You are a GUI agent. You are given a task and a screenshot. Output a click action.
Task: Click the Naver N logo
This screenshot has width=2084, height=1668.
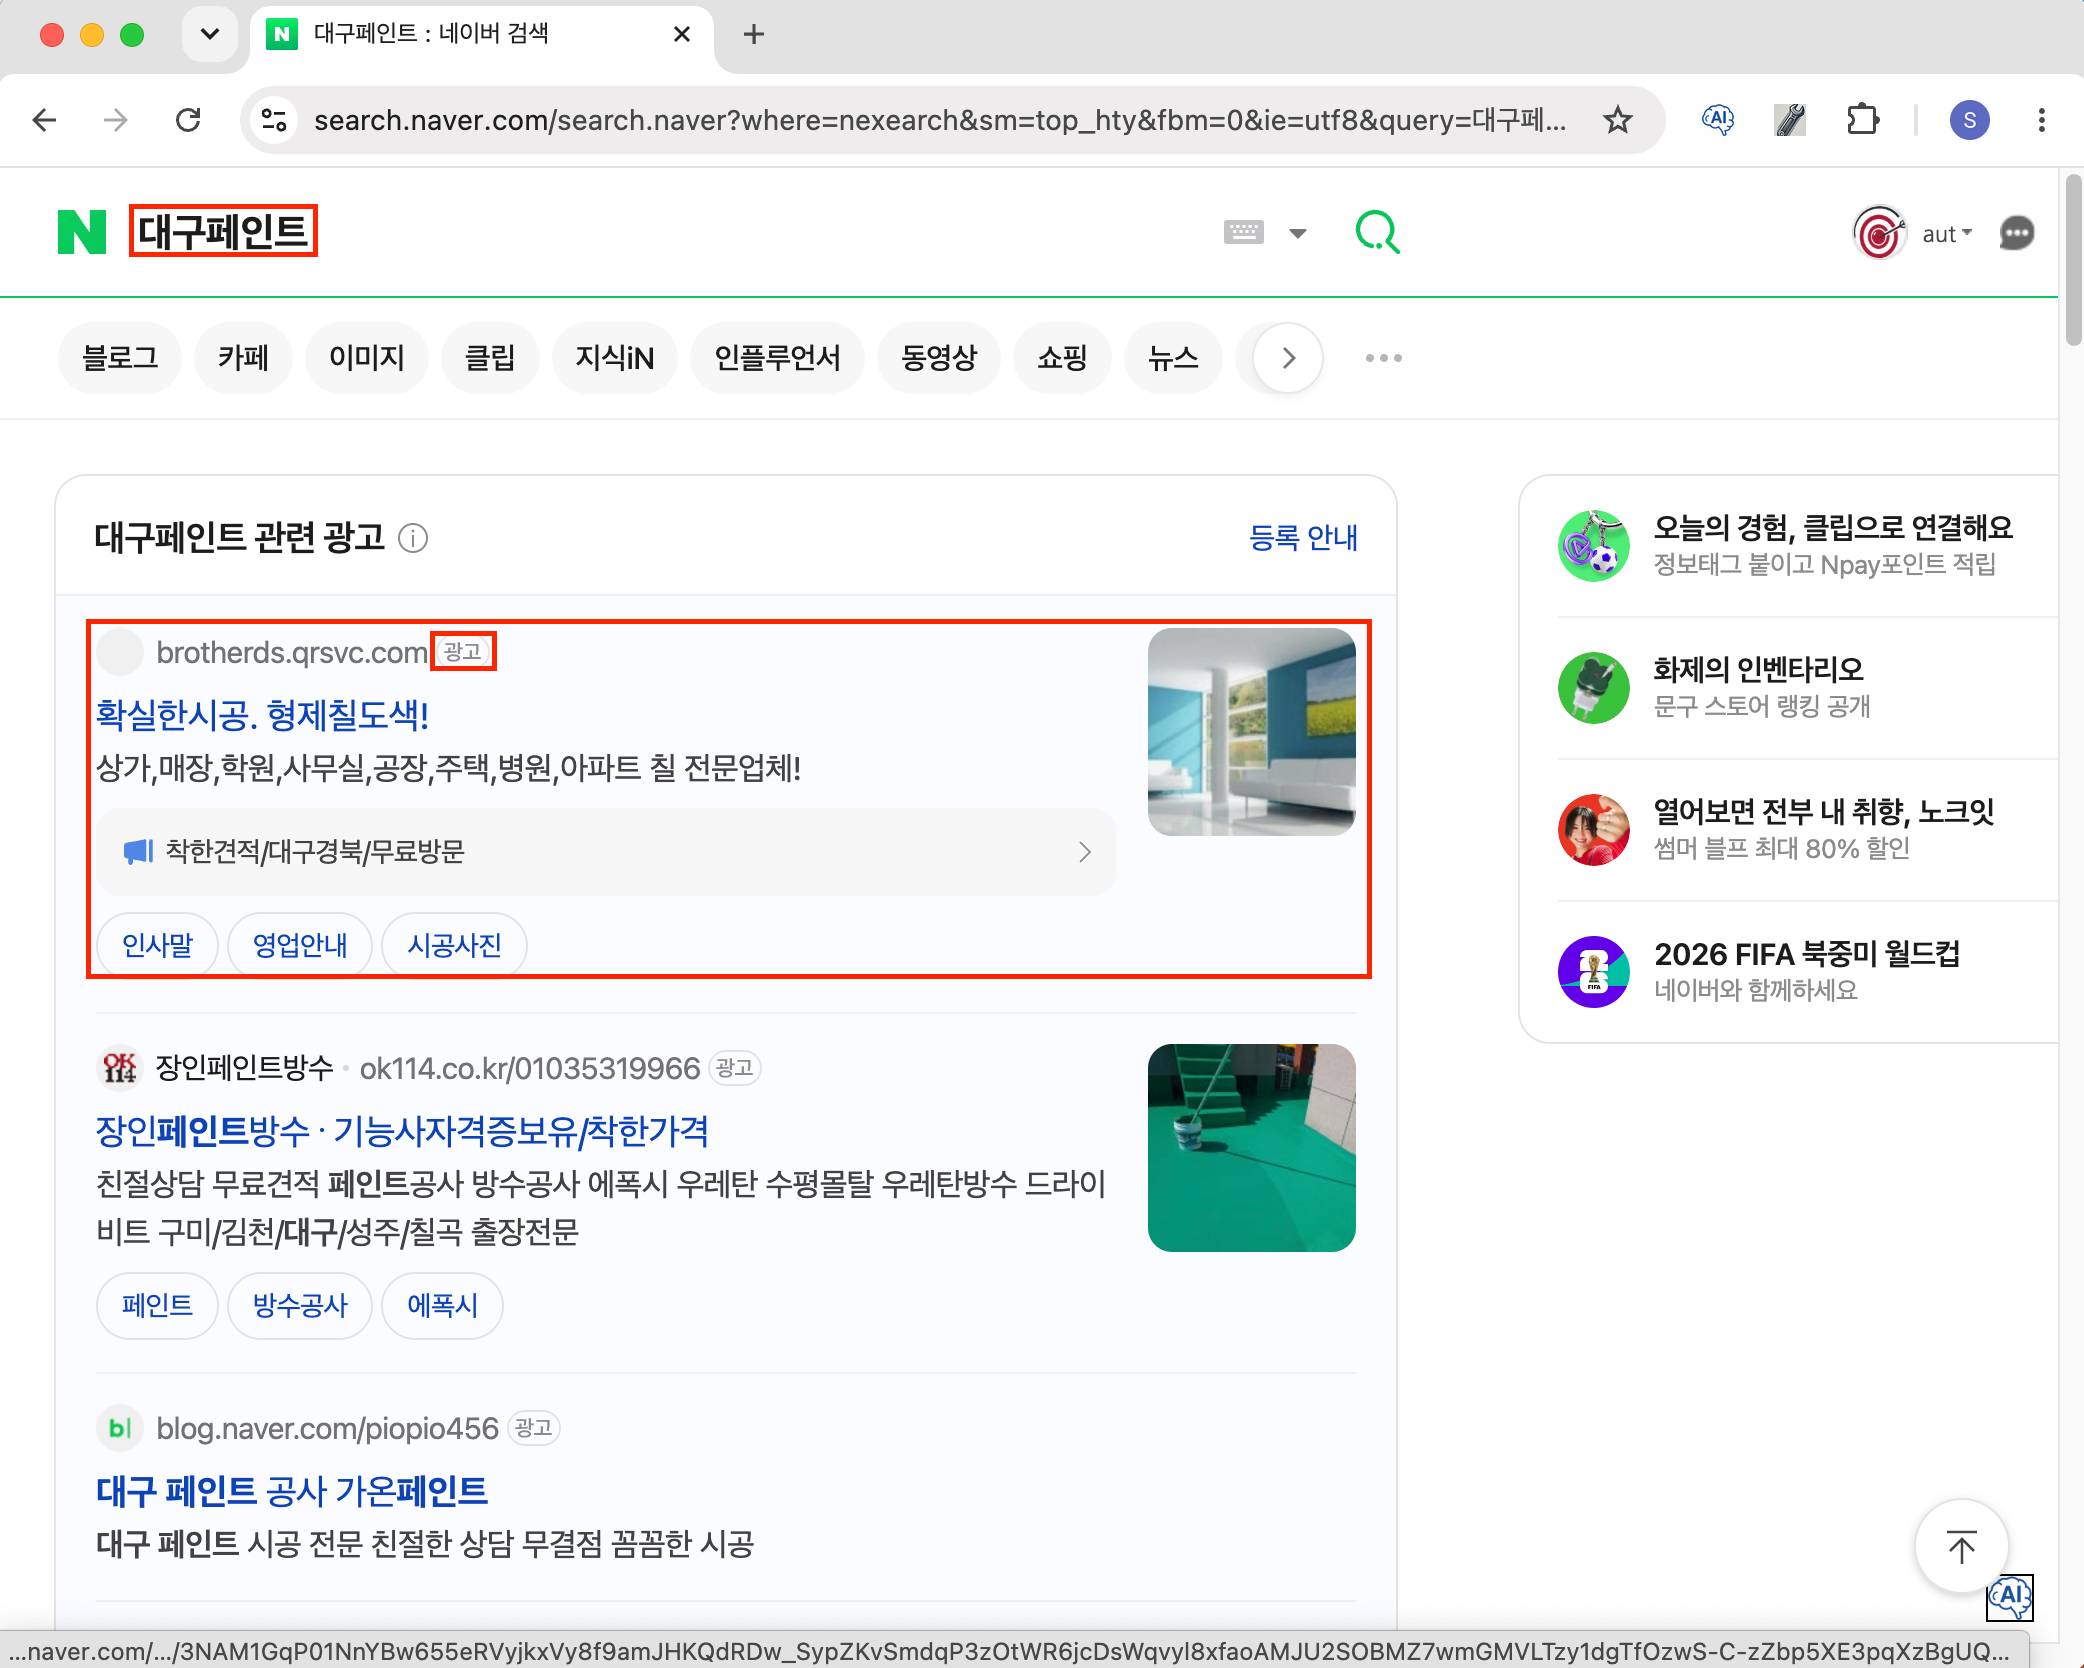82,232
